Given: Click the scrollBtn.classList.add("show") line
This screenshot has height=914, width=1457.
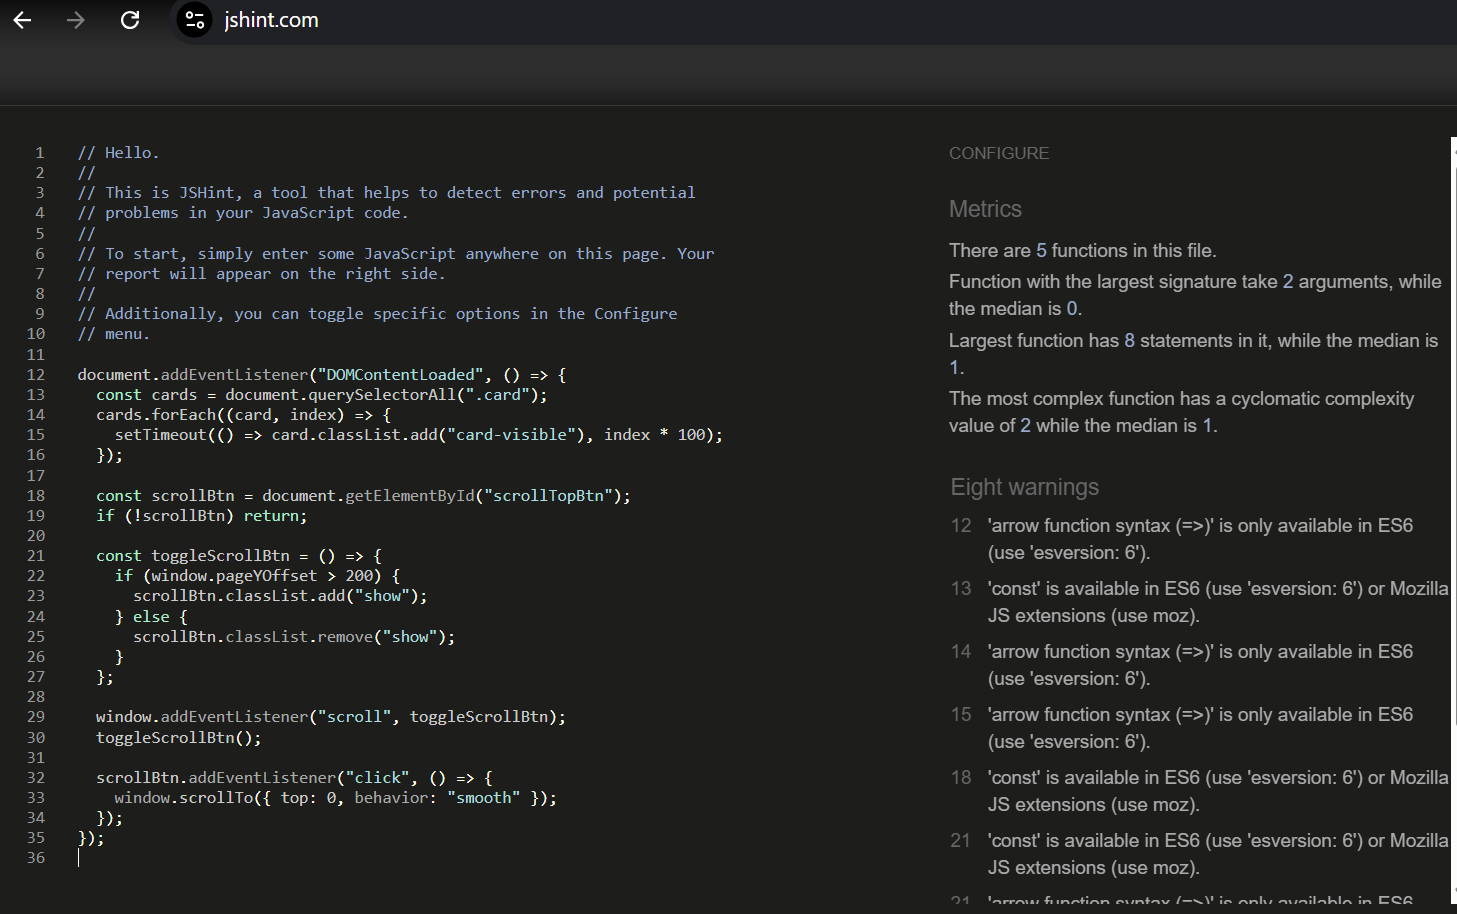Looking at the screenshot, I should (280, 596).
